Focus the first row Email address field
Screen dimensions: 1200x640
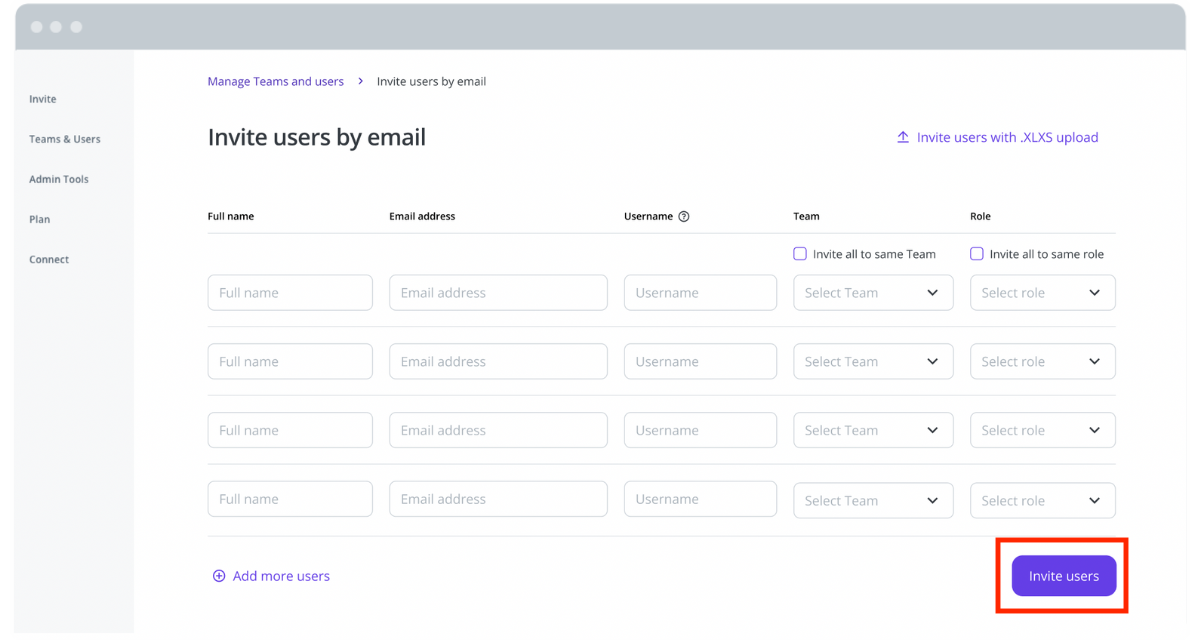tap(498, 293)
